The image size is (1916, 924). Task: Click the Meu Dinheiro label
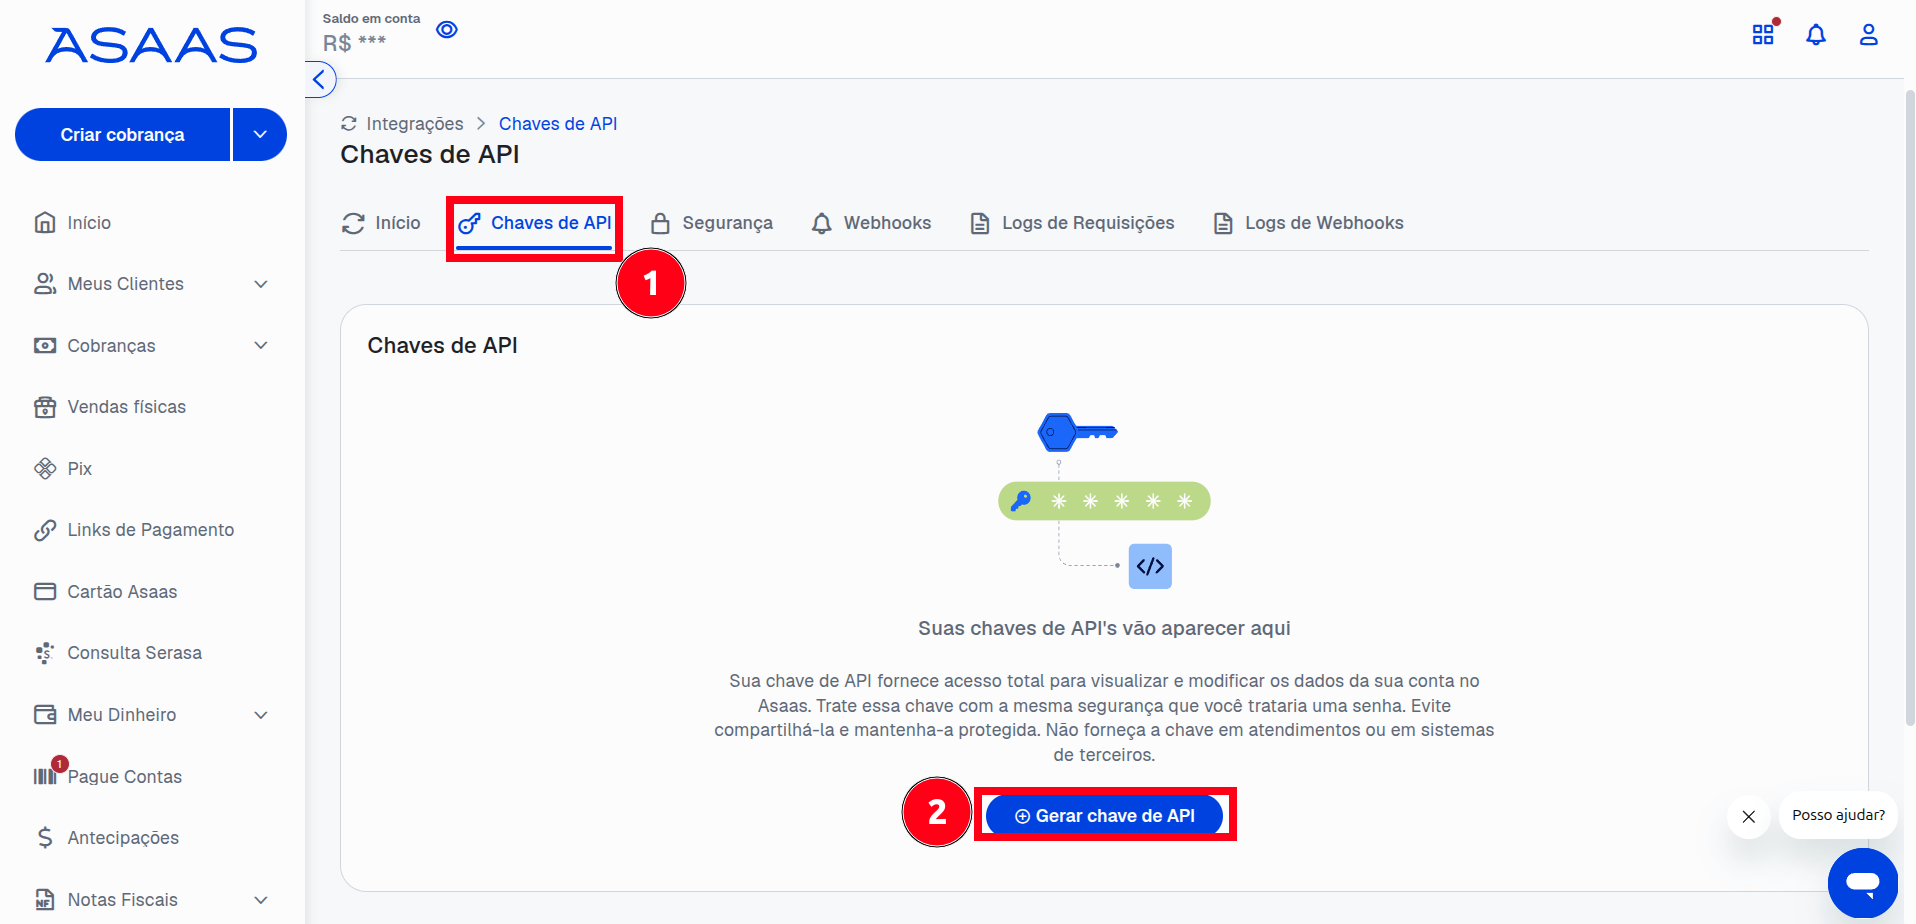(x=122, y=715)
